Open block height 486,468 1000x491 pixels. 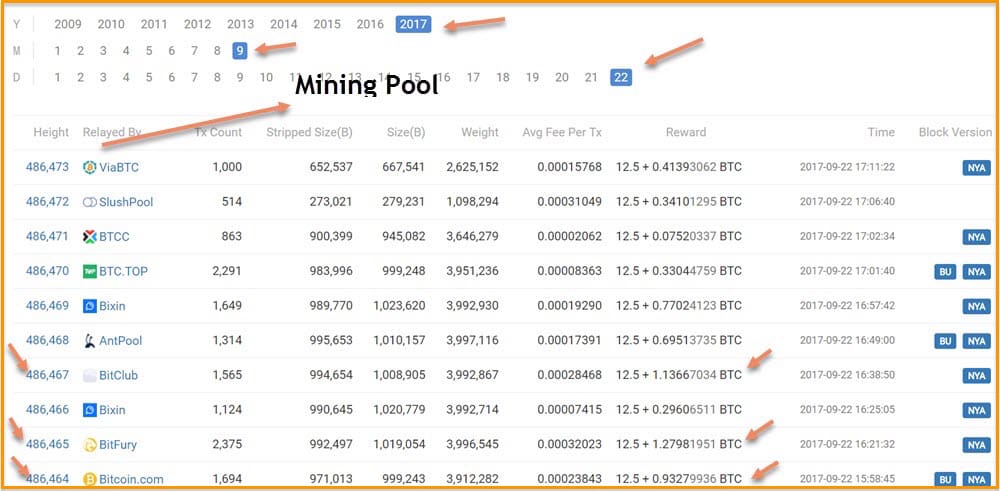(x=47, y=341)
